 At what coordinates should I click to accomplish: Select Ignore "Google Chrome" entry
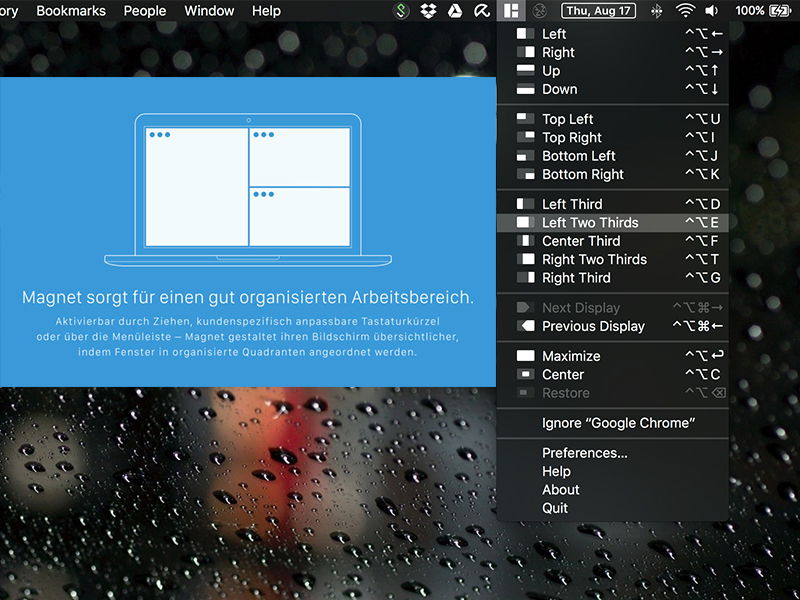click(x=613, y=423)
